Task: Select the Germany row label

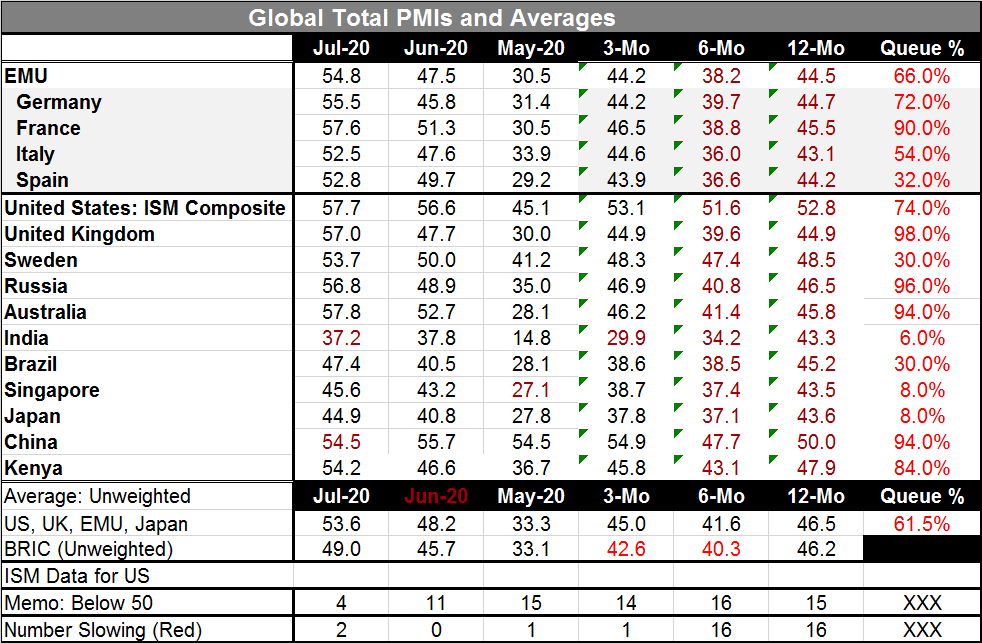Action: pyautogui.click(x=59, y=102)
